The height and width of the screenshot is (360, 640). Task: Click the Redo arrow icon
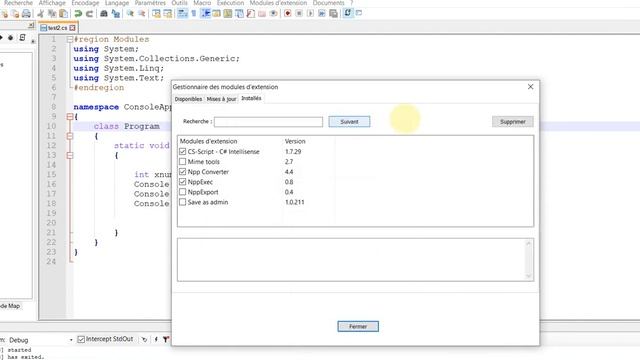pyautogui.click(x=89, y=13)
